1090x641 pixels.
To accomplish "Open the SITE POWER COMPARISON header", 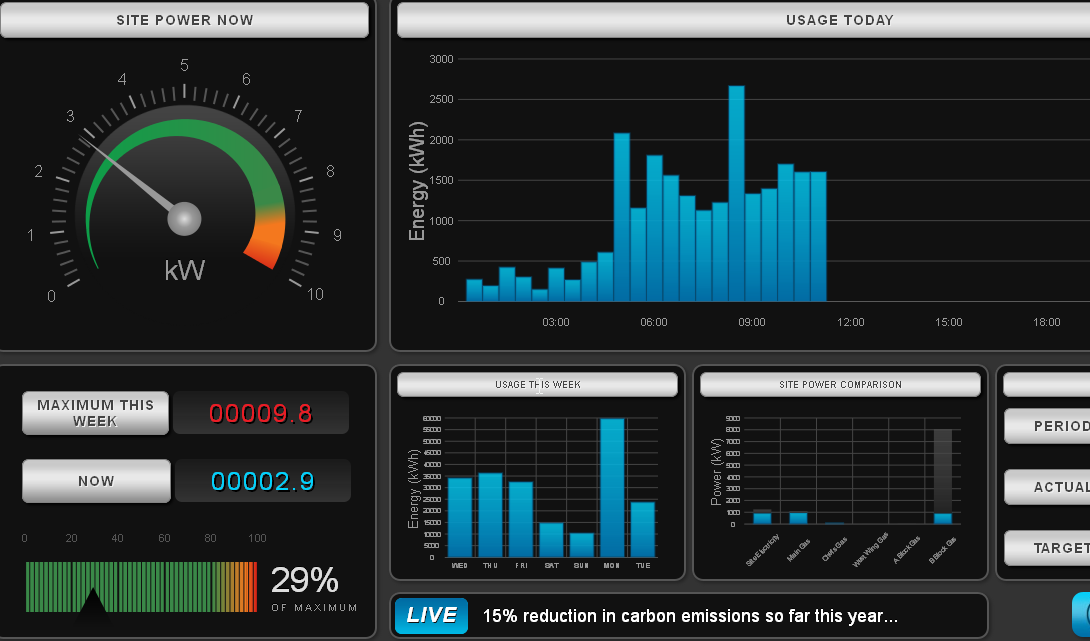I will [840, 384].
